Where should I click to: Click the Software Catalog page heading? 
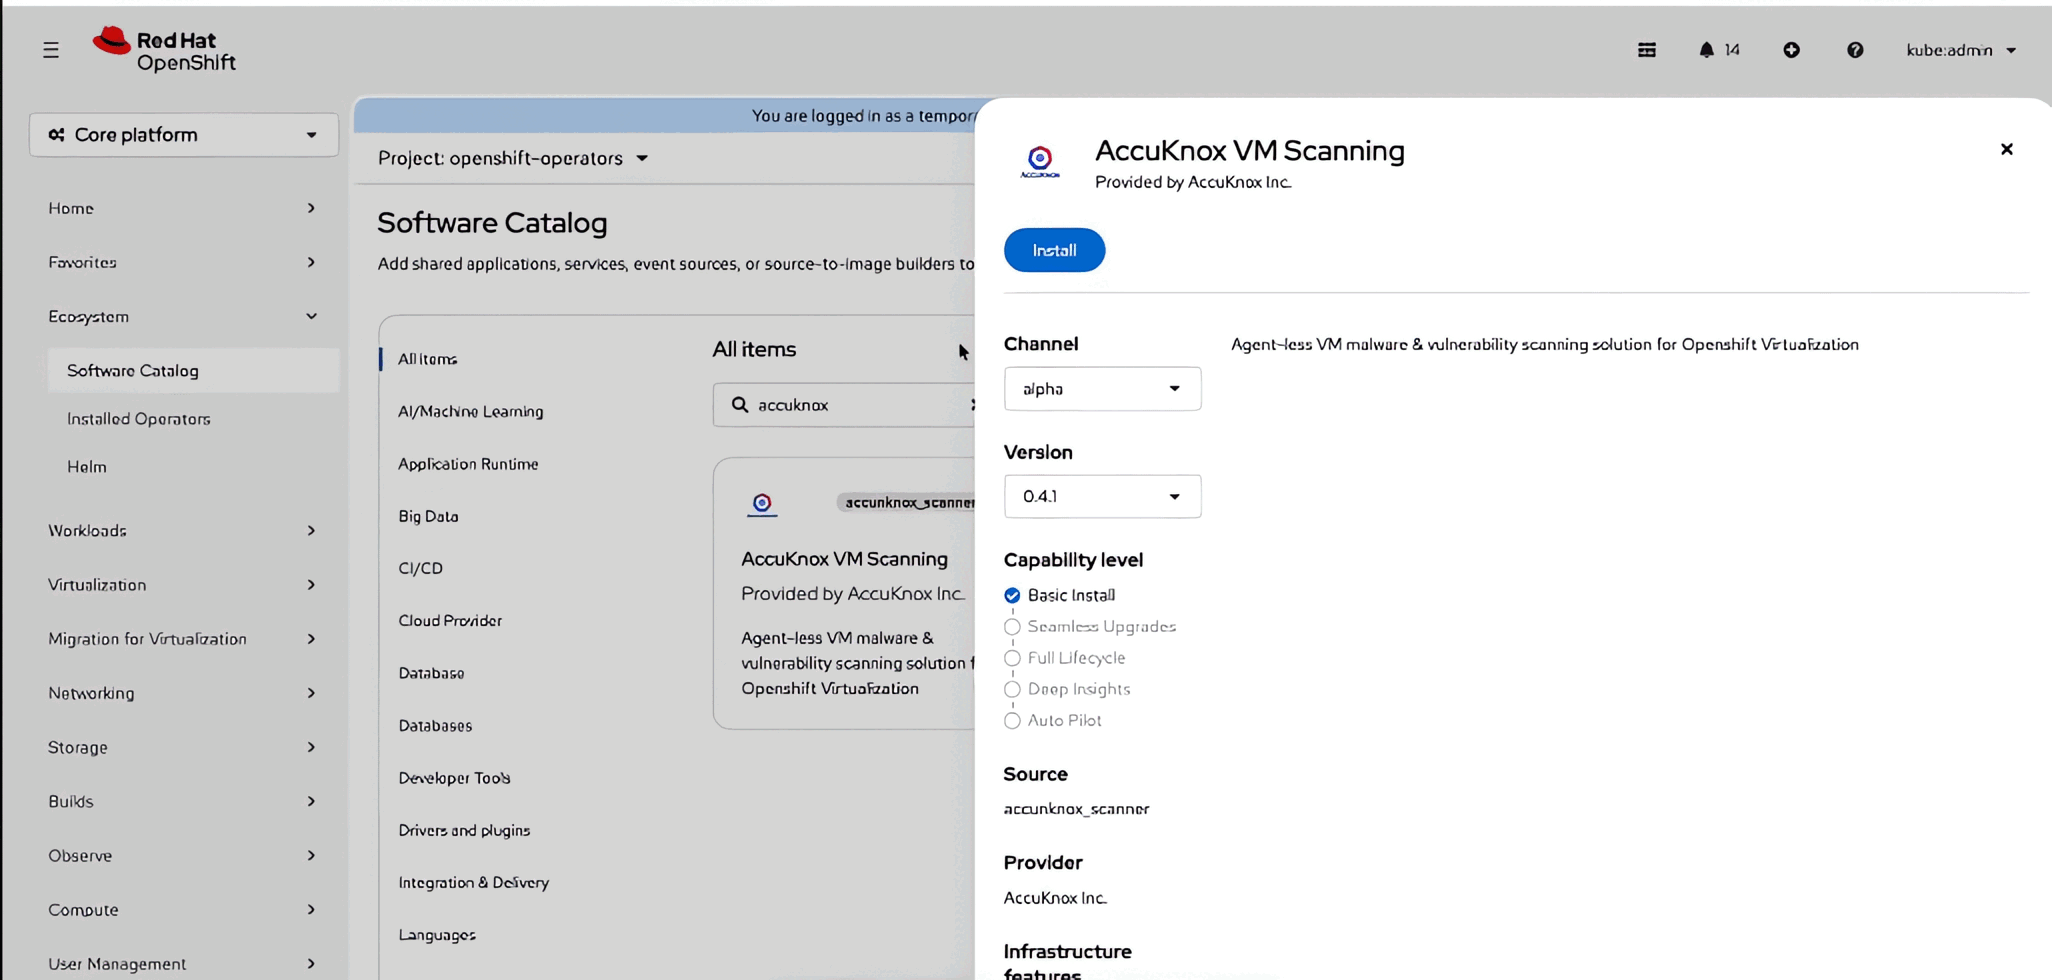[492, 222]
